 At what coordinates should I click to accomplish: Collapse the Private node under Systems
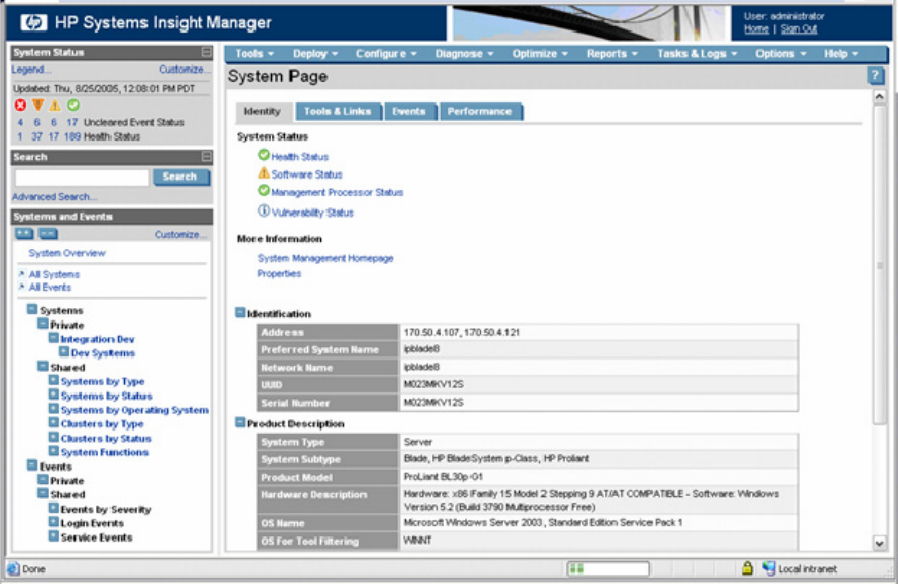pos(43,323)
